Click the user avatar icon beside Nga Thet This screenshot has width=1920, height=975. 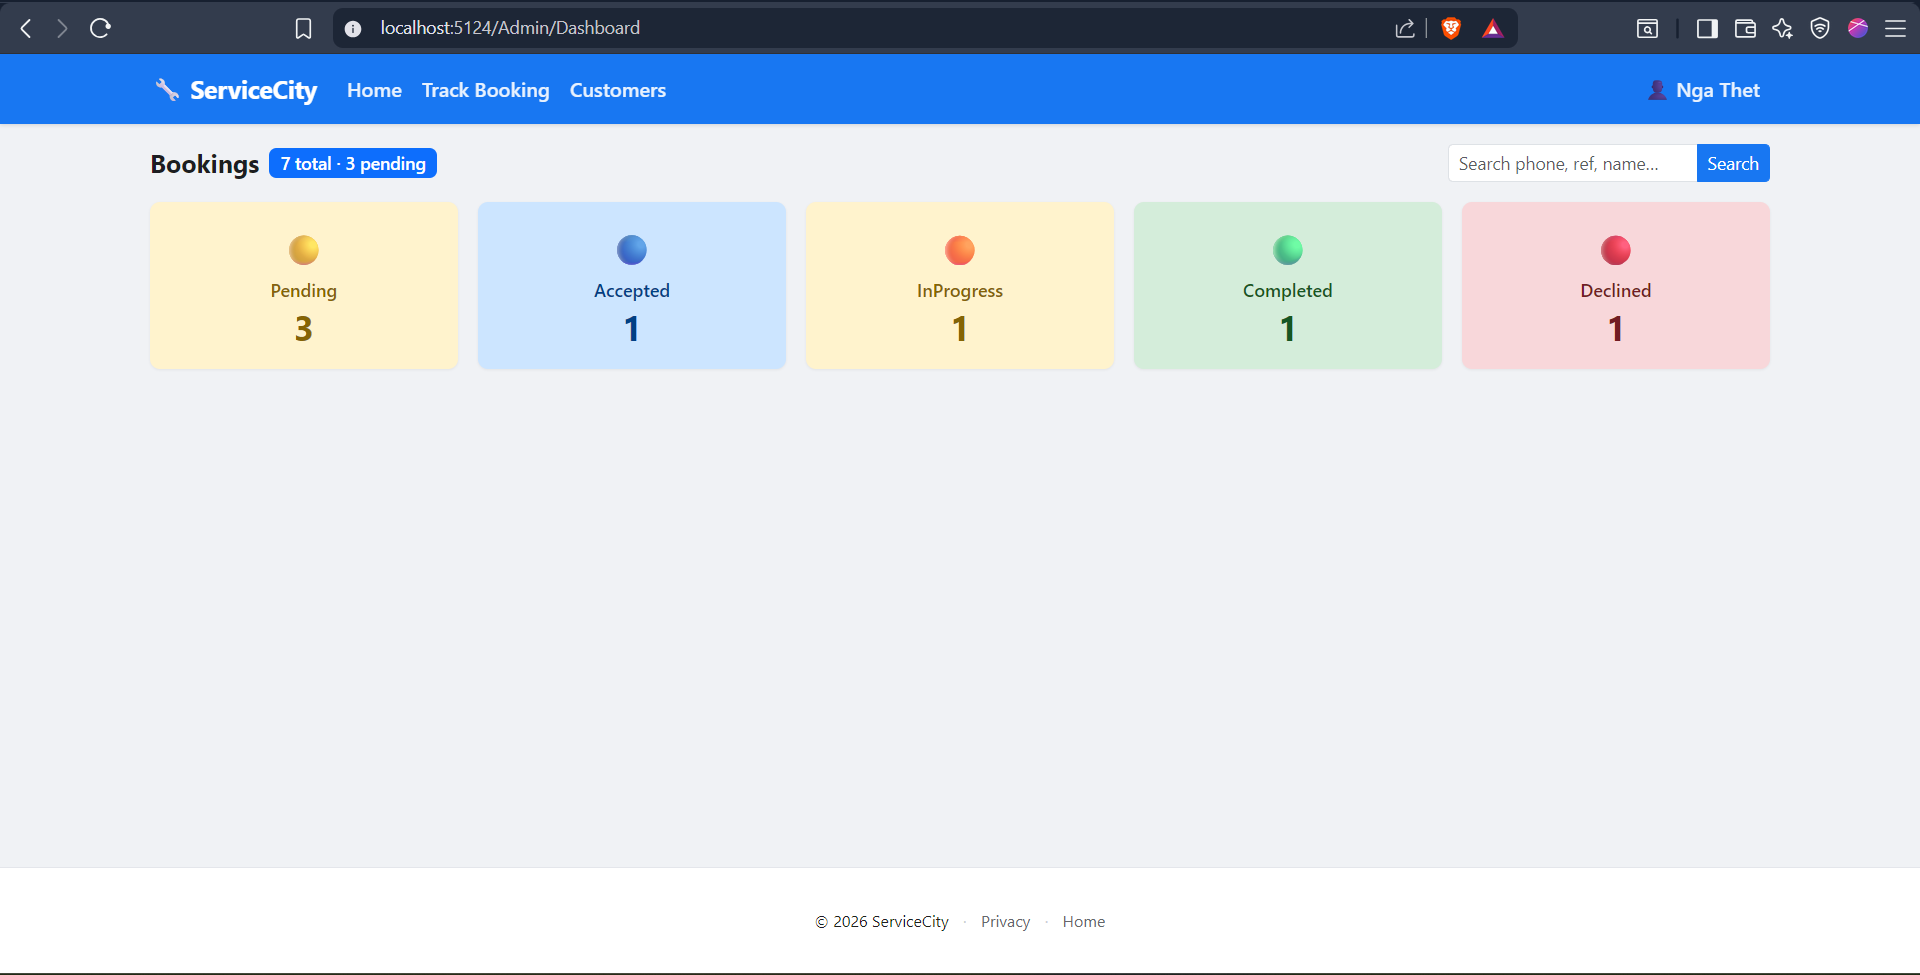click(x=1657, y=90)
